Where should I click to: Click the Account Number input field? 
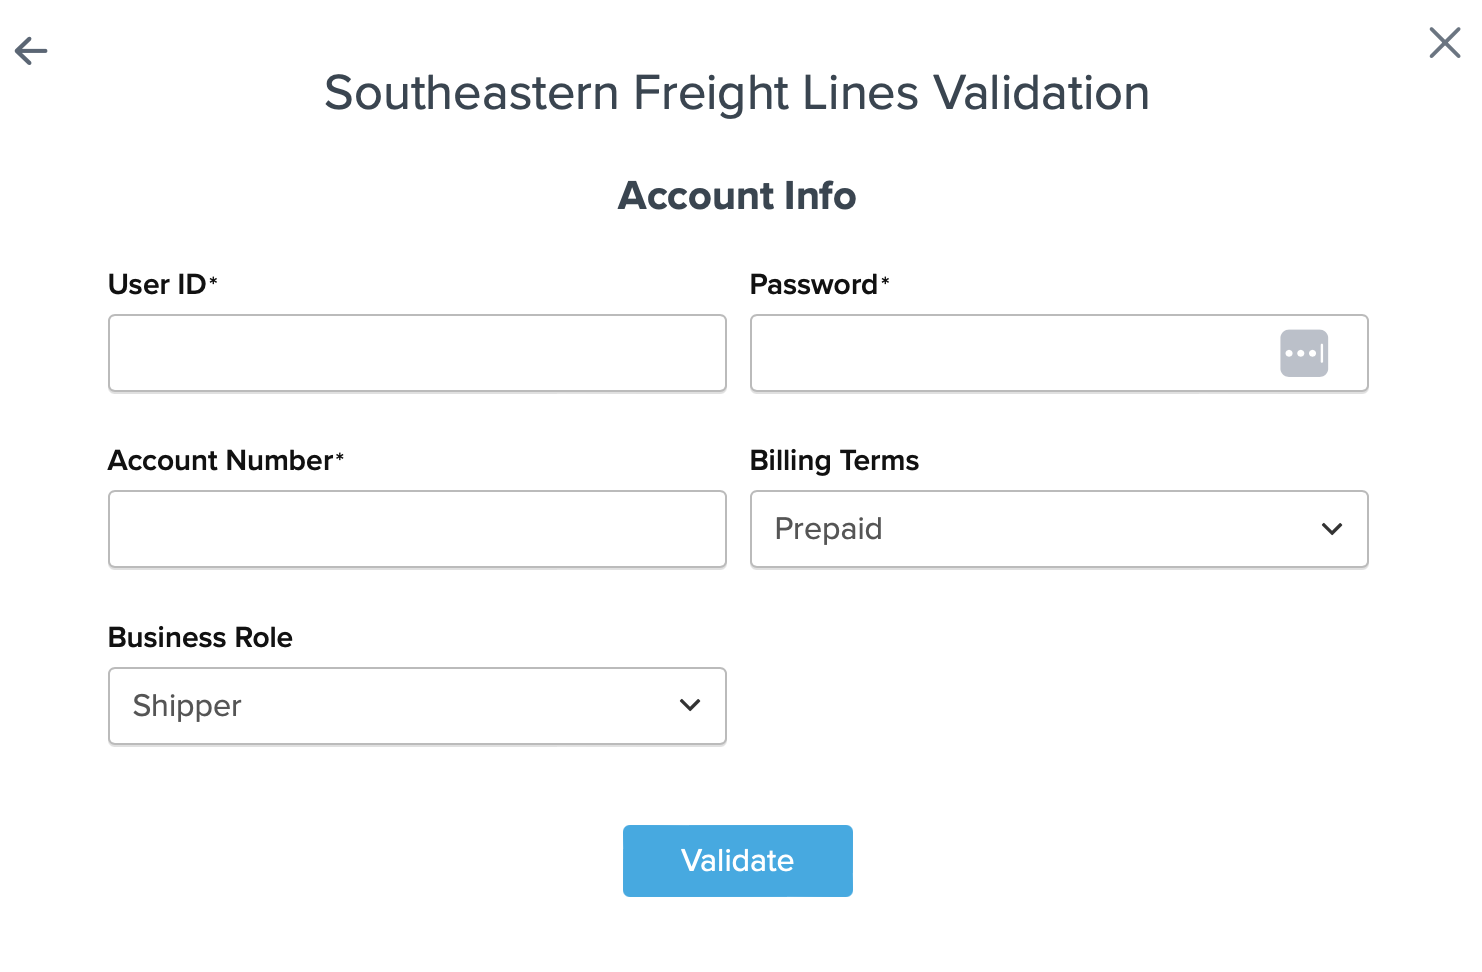click(417, 529)
